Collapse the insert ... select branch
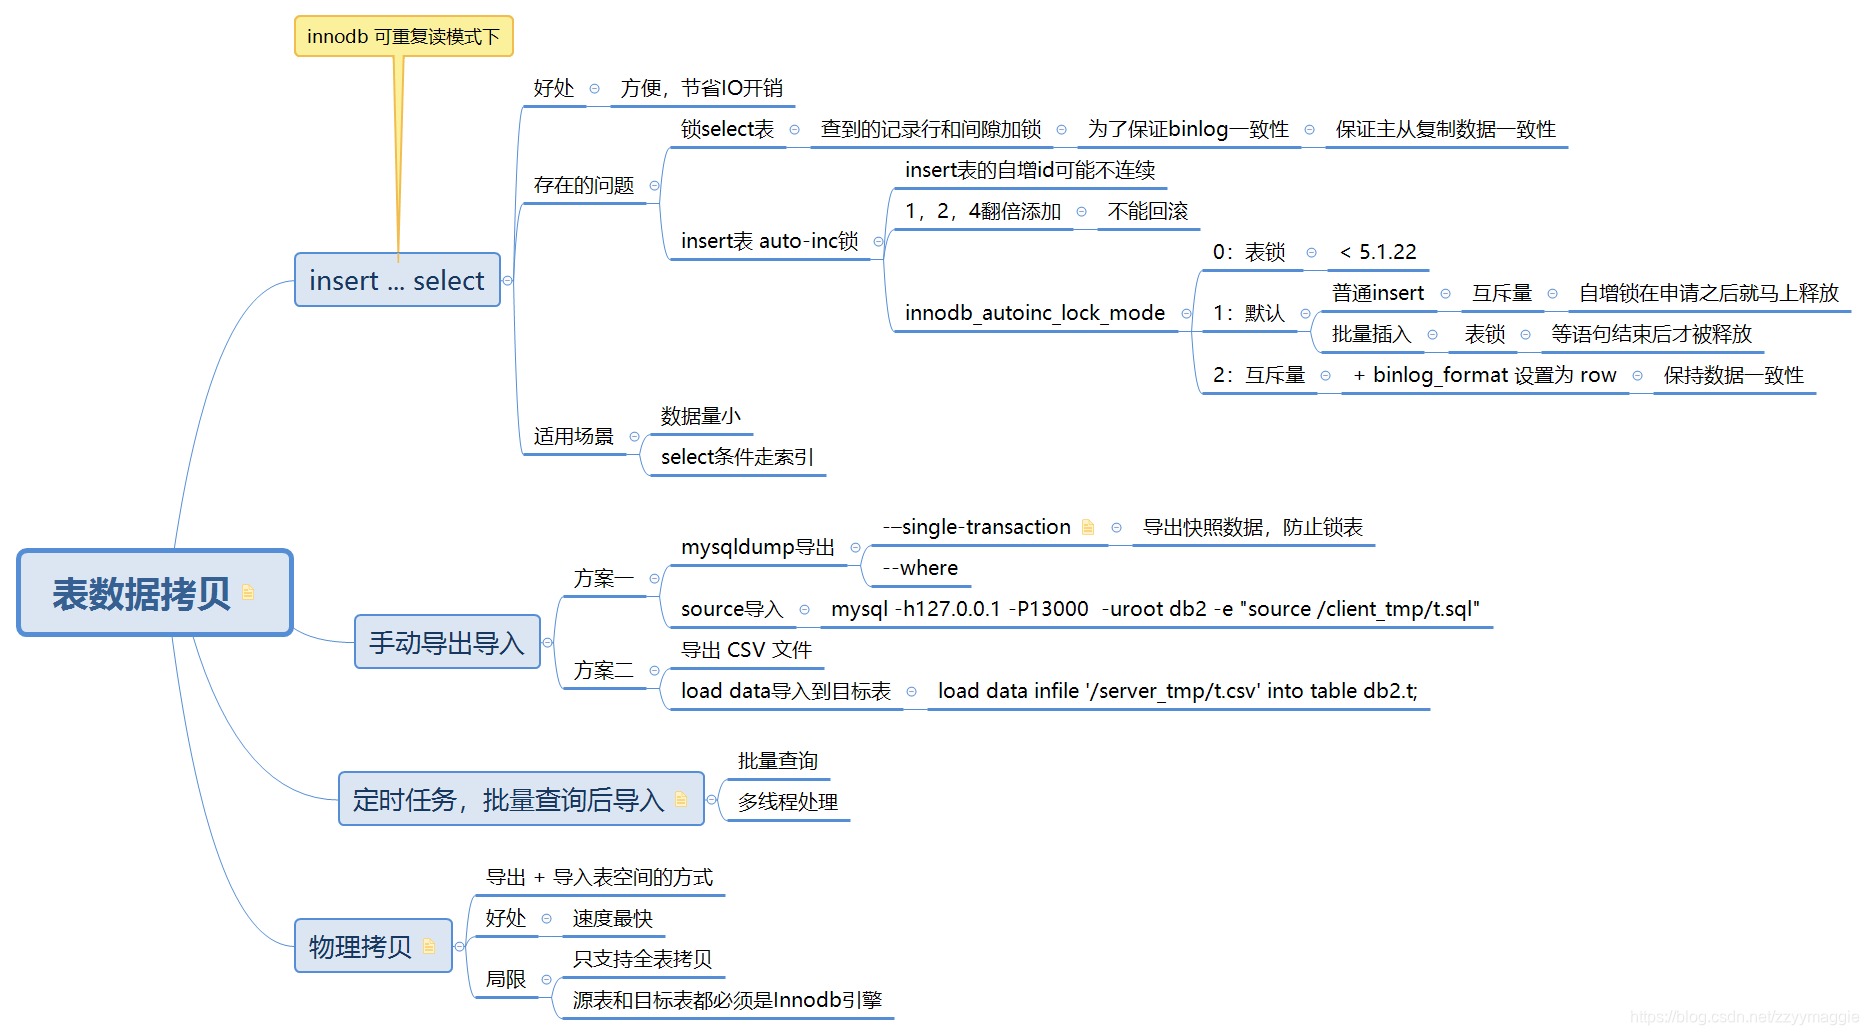The height and width of the screenshot is (1035, 1869). click(x=508, y=281)
